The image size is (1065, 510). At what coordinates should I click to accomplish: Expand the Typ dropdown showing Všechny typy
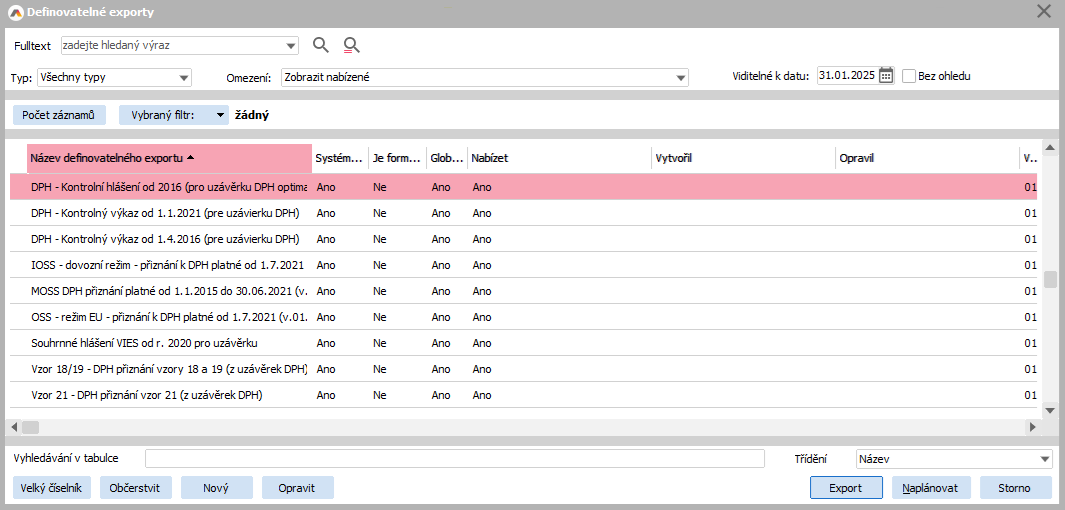[184, 77]
